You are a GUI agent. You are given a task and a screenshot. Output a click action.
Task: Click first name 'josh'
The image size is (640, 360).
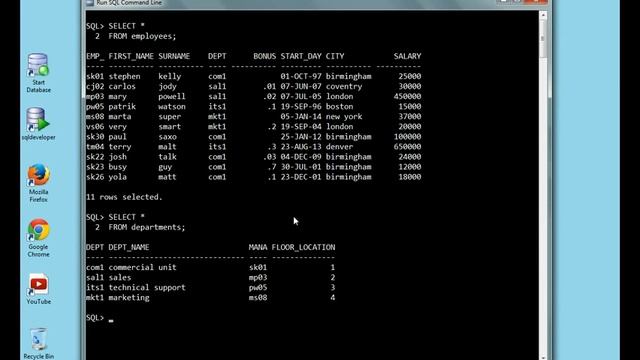pos(117,157)
